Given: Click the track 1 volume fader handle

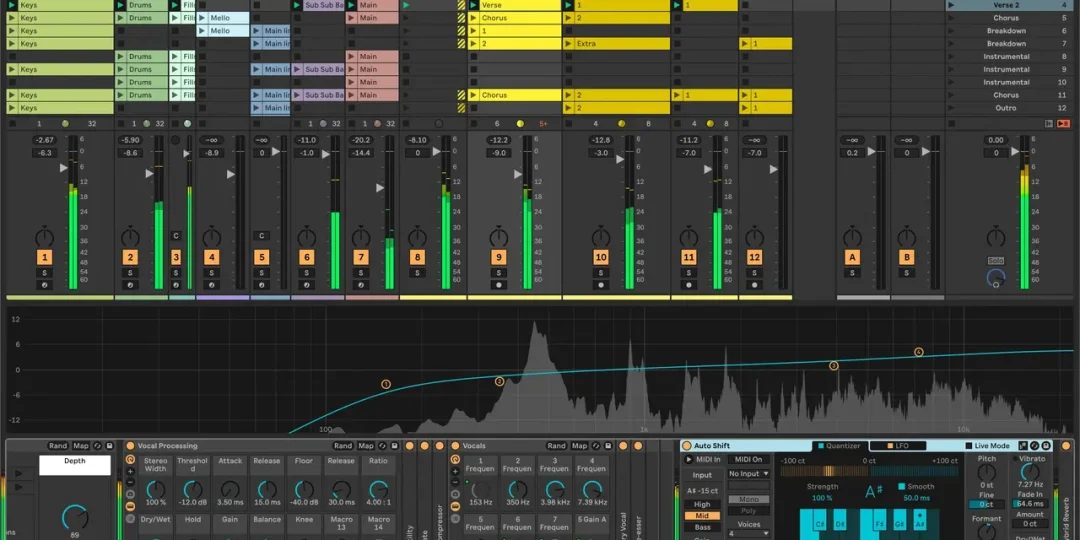Looking at the screenshot, I should [63, 167].
